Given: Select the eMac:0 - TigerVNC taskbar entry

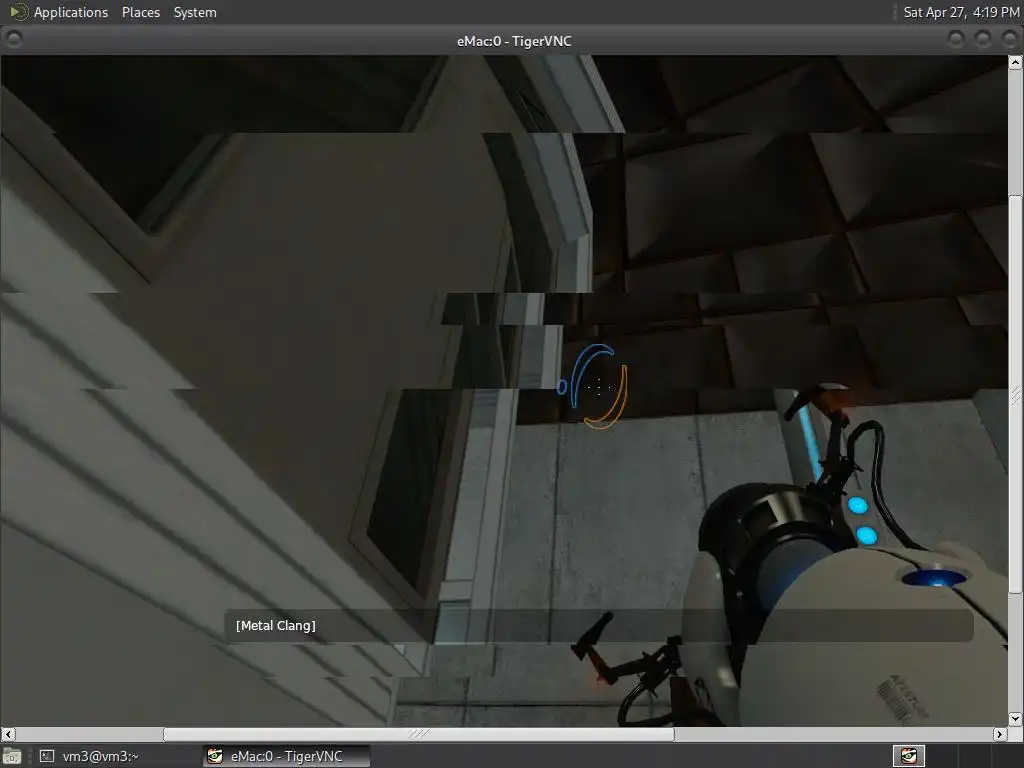Looking at the screenshot, I should pos(286,756).
